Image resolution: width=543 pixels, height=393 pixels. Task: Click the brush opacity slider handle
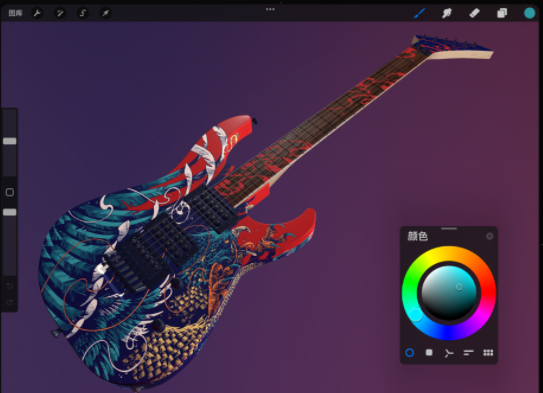tap(10, 212)
